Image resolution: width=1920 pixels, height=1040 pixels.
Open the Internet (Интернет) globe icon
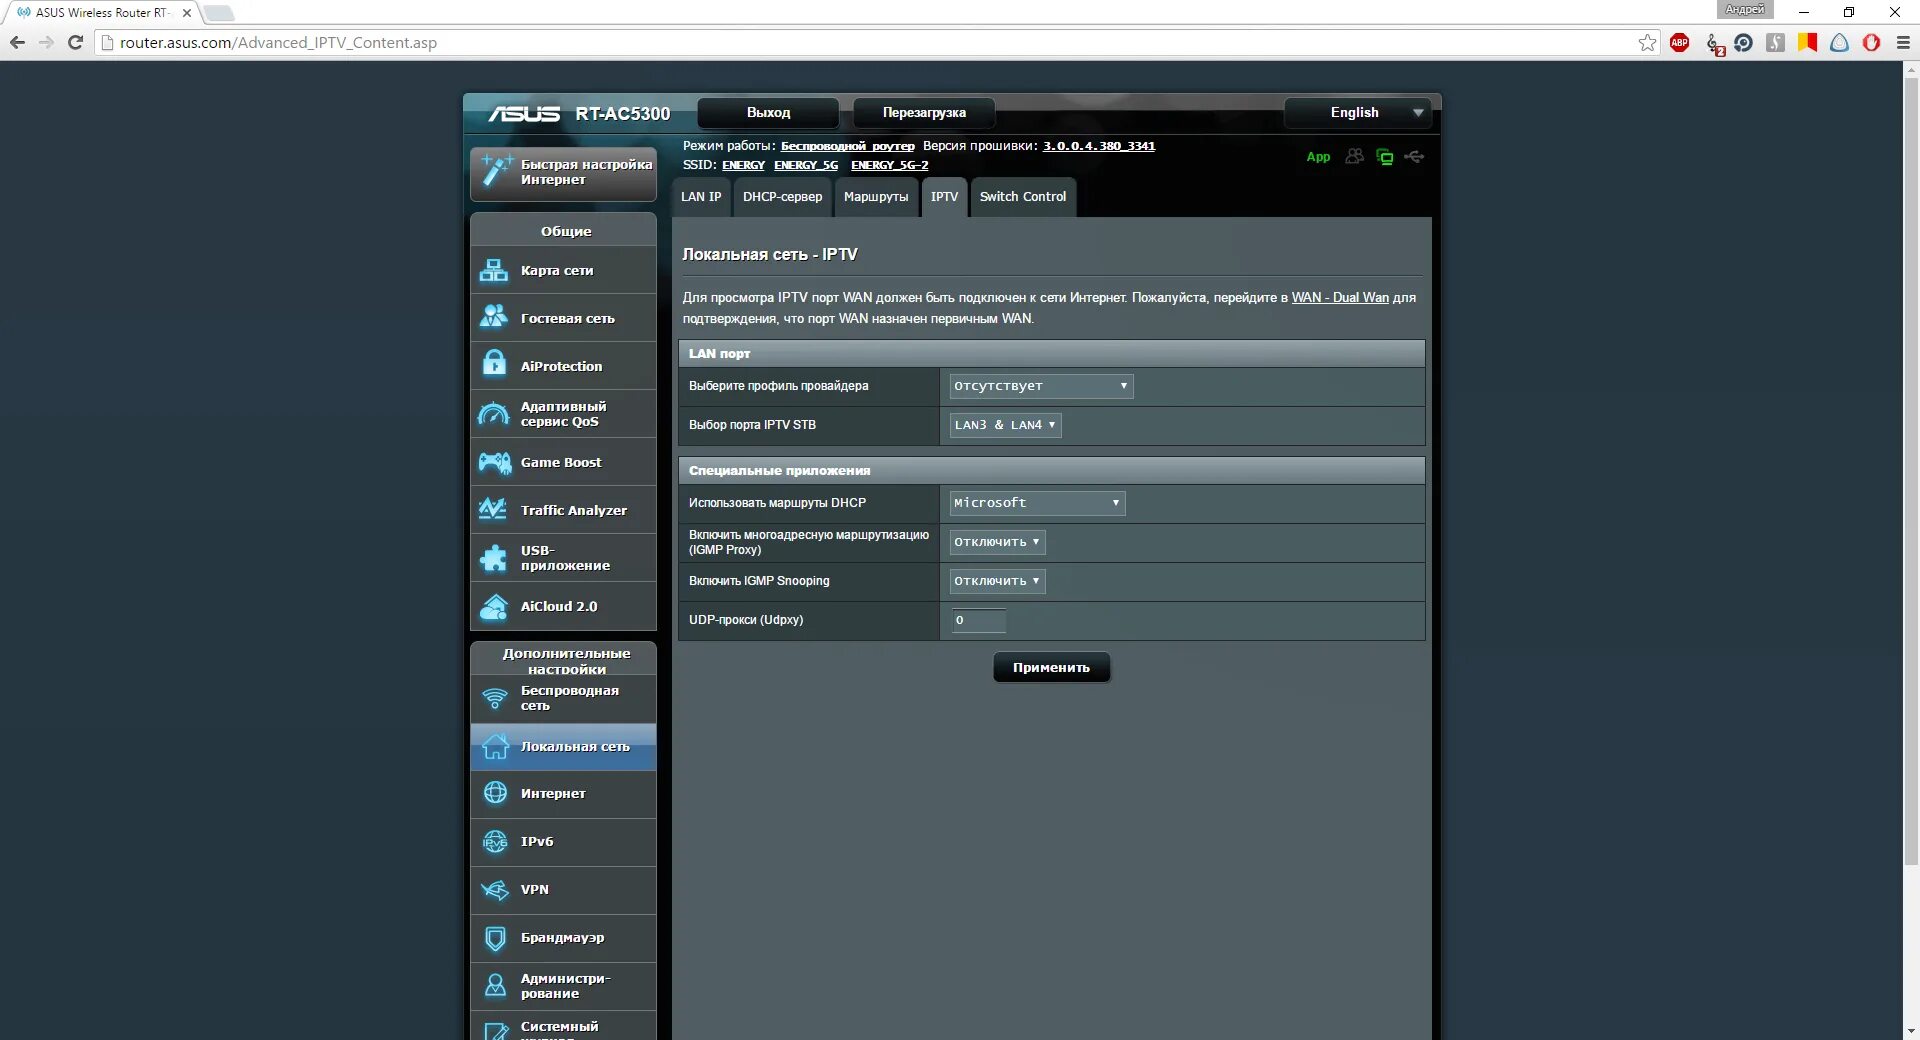click(495, 793)
